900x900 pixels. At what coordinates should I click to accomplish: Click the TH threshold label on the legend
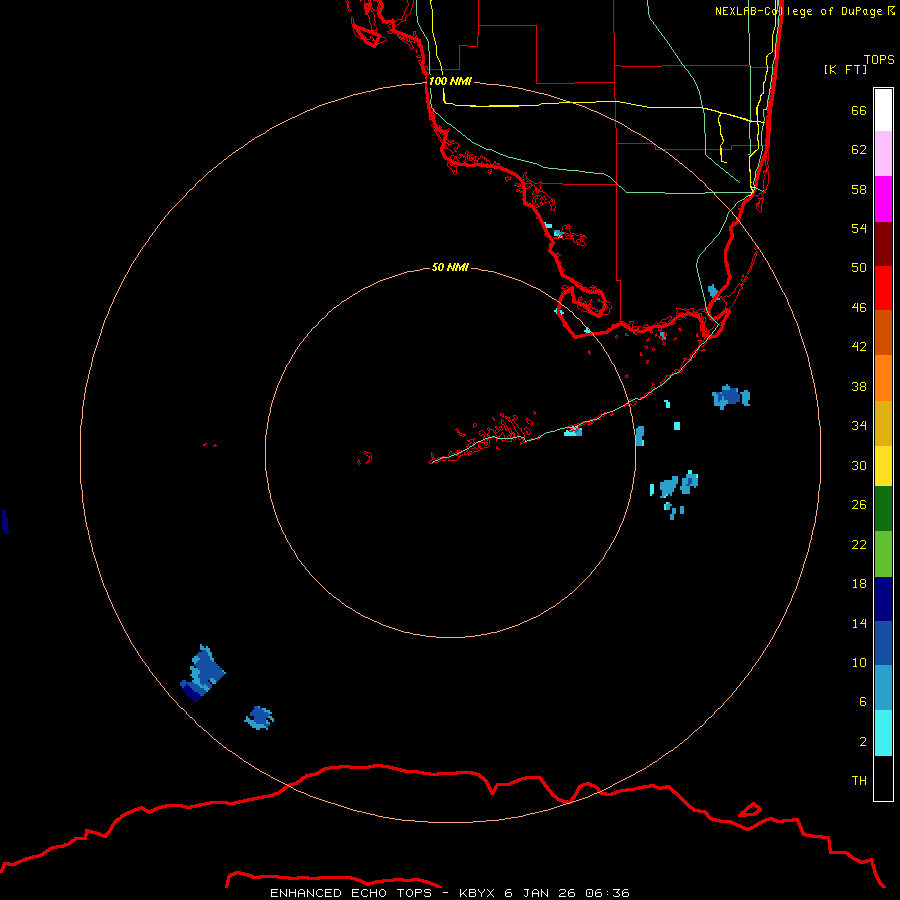[x=859, y=781]
